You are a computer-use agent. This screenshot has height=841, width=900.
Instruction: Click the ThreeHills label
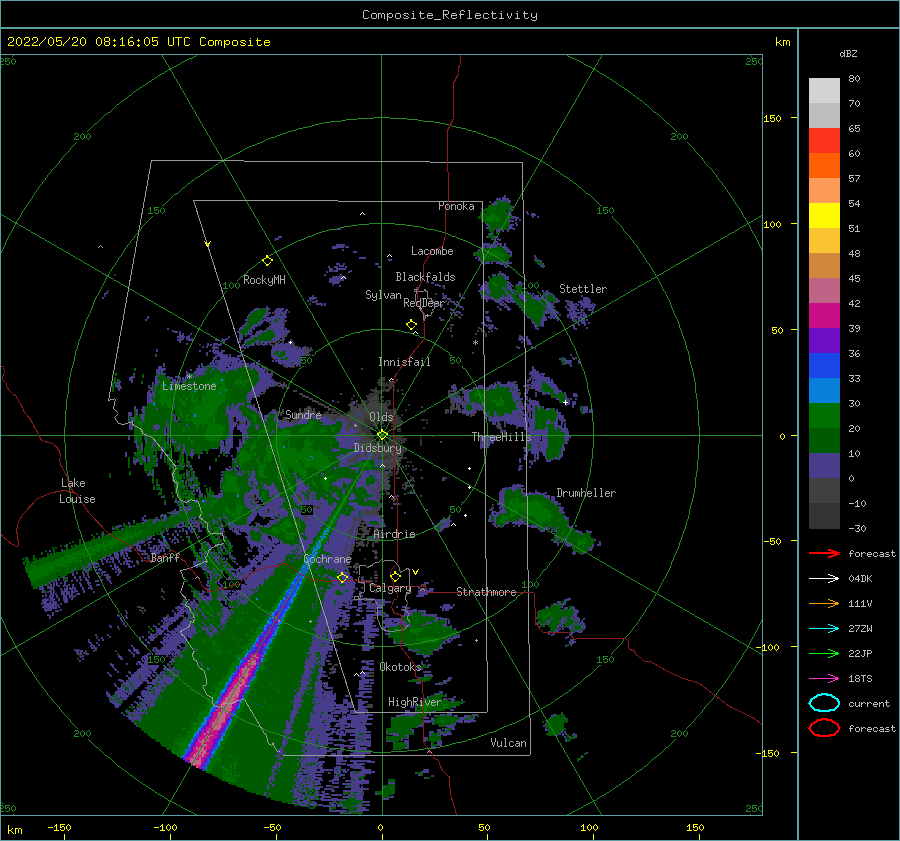501,437
